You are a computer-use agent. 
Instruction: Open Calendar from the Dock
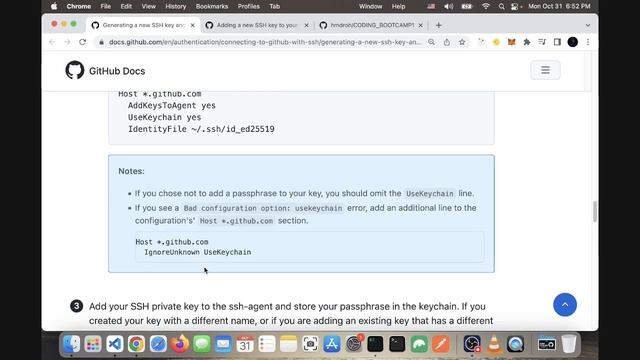tap(245, 344)
